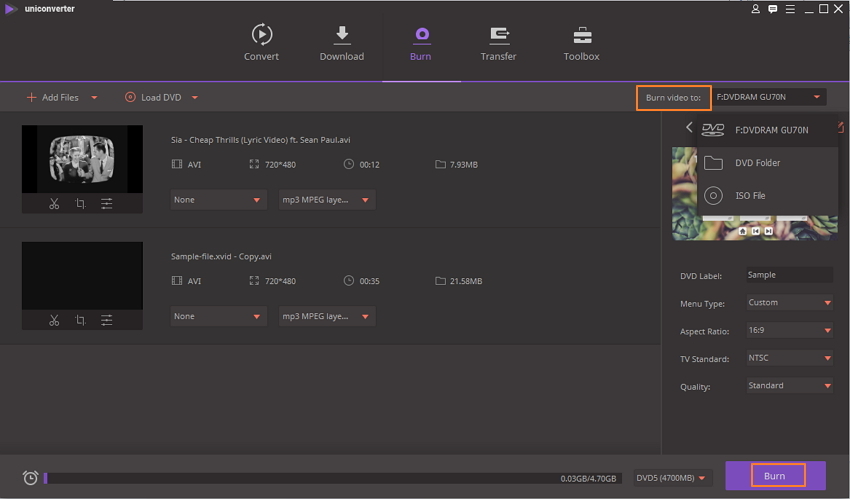This screenshot has width=850, height=499.
Task: Open subtitle dropdown None for Sia video
Action: [218, 200]
